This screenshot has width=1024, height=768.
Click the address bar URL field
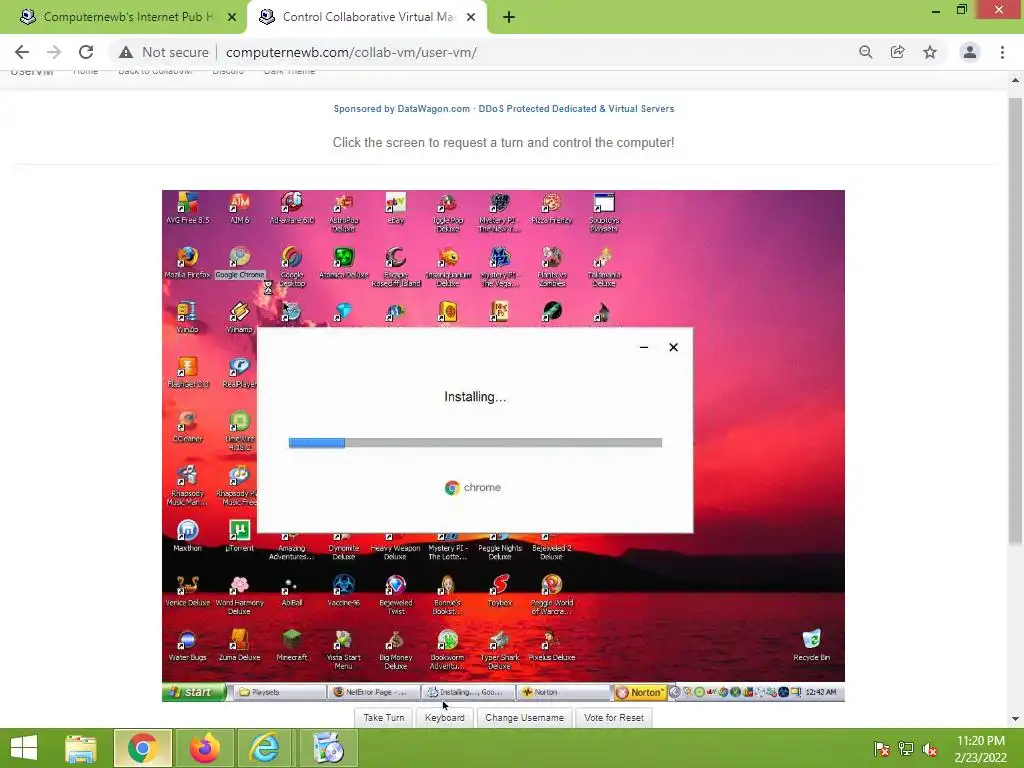click(x=351, y=52)
